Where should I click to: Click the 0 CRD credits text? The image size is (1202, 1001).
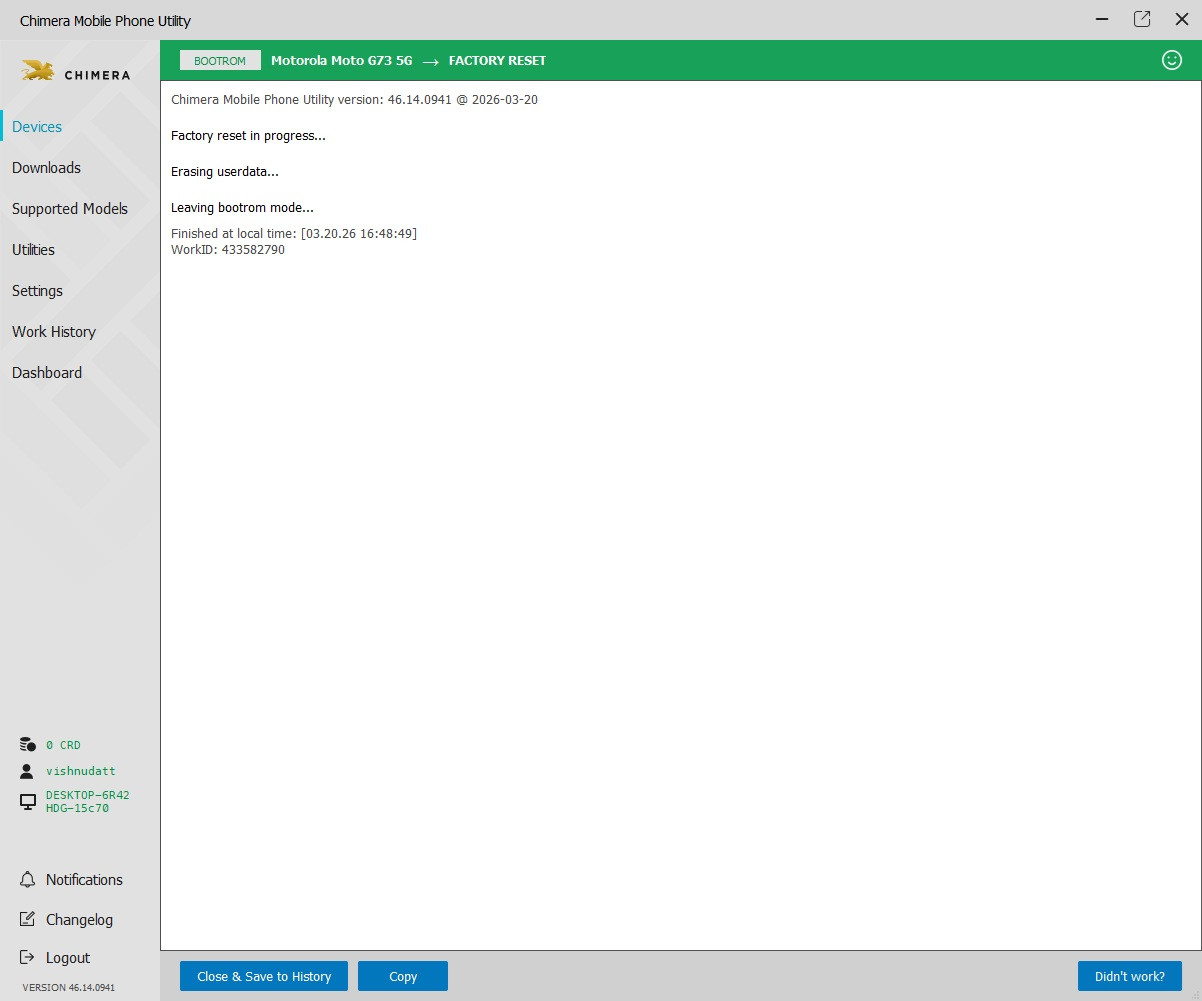[x=63, y=745]
